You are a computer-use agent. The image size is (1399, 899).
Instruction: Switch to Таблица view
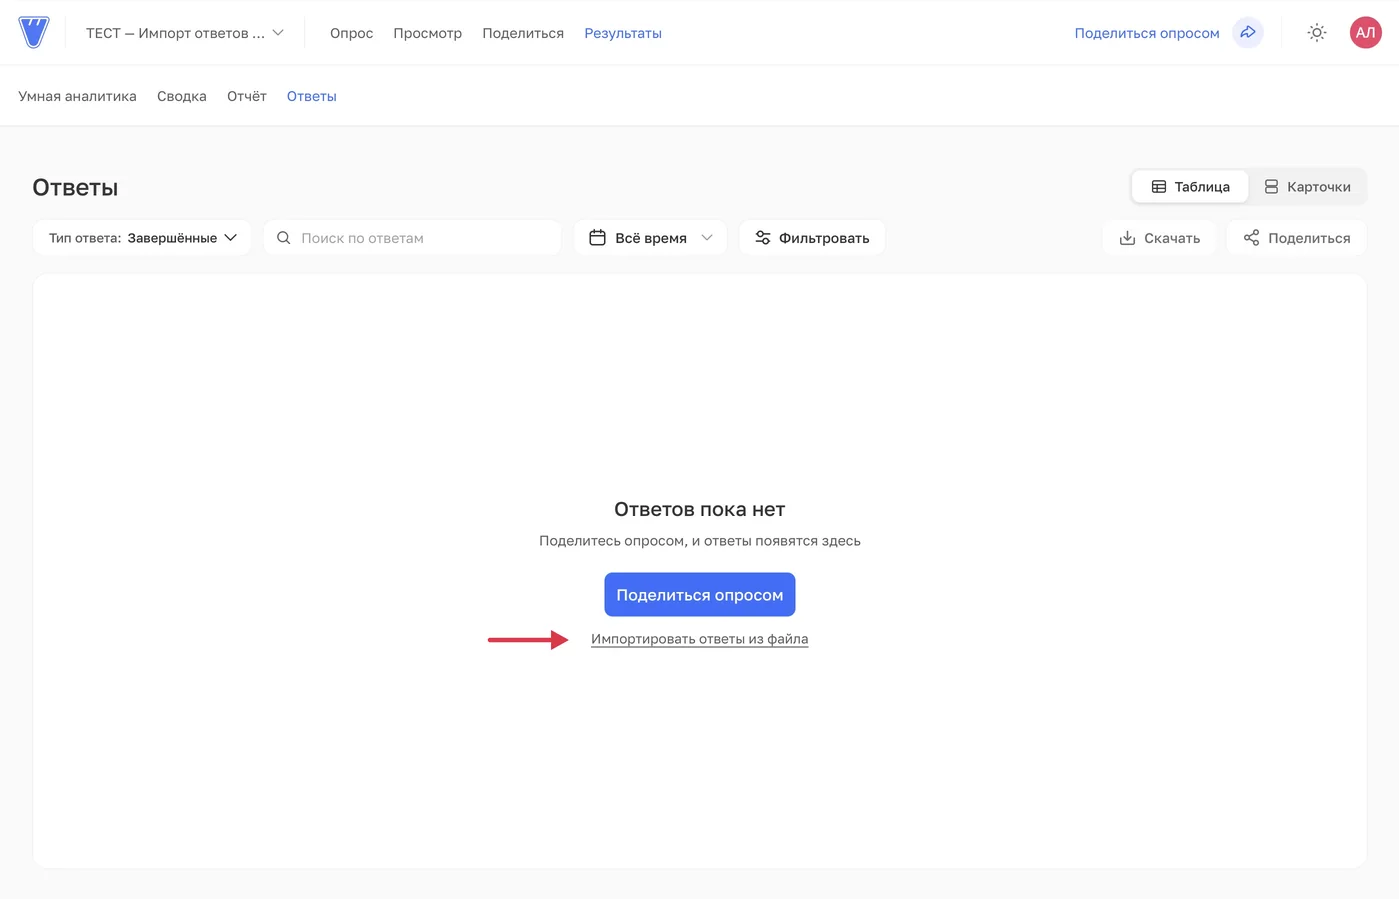1190,187
